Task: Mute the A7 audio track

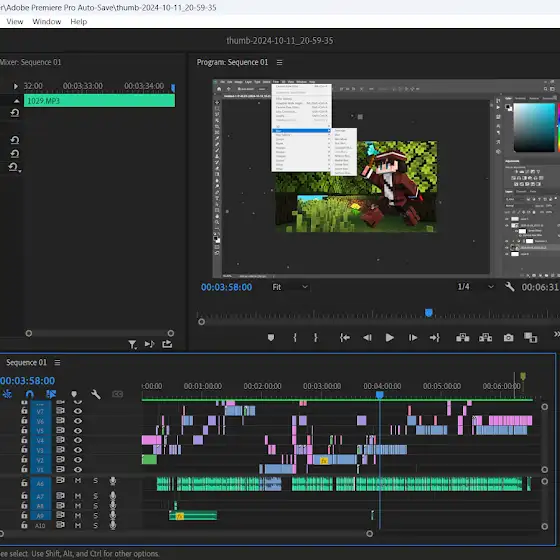Action: 78,496
